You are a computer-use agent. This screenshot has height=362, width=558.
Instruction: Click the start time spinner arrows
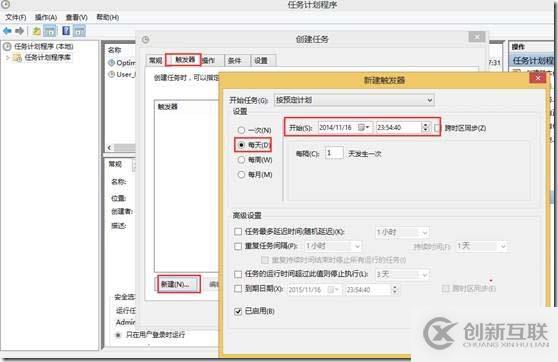[x=425, y=127]
